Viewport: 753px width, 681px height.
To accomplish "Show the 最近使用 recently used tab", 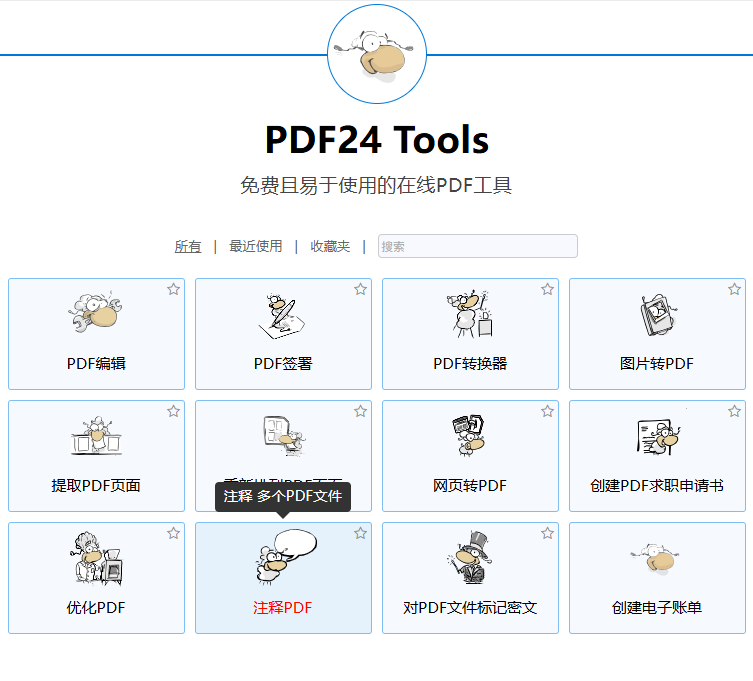I will 255,246.
